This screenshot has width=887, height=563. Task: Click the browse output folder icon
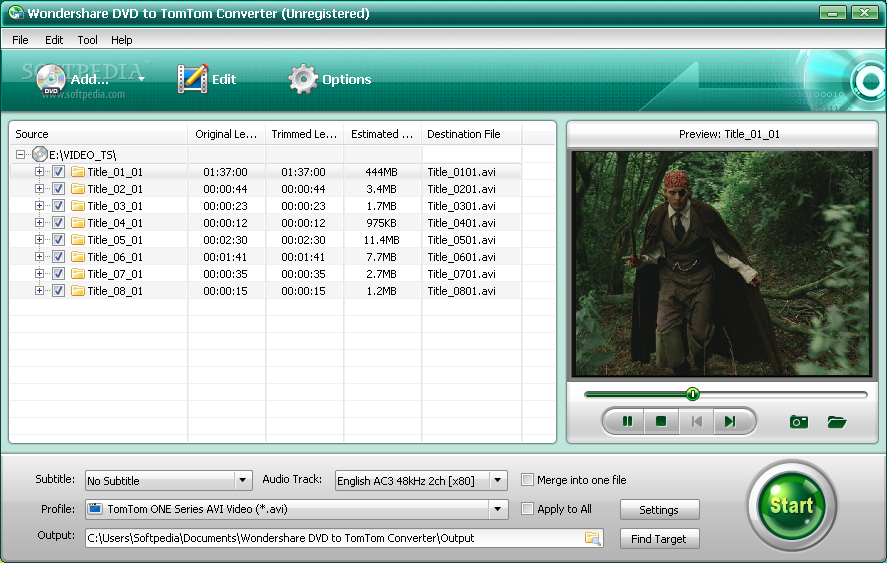pyautogui.click(x=592, y=538)
